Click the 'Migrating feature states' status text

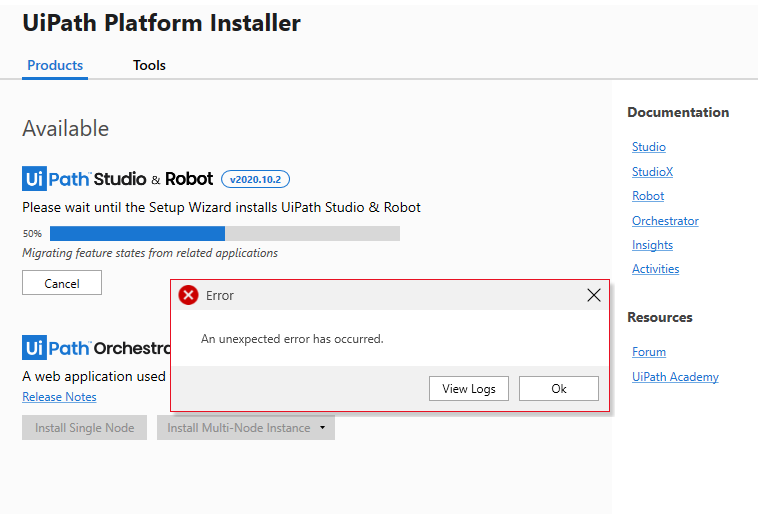coord(150,253)
